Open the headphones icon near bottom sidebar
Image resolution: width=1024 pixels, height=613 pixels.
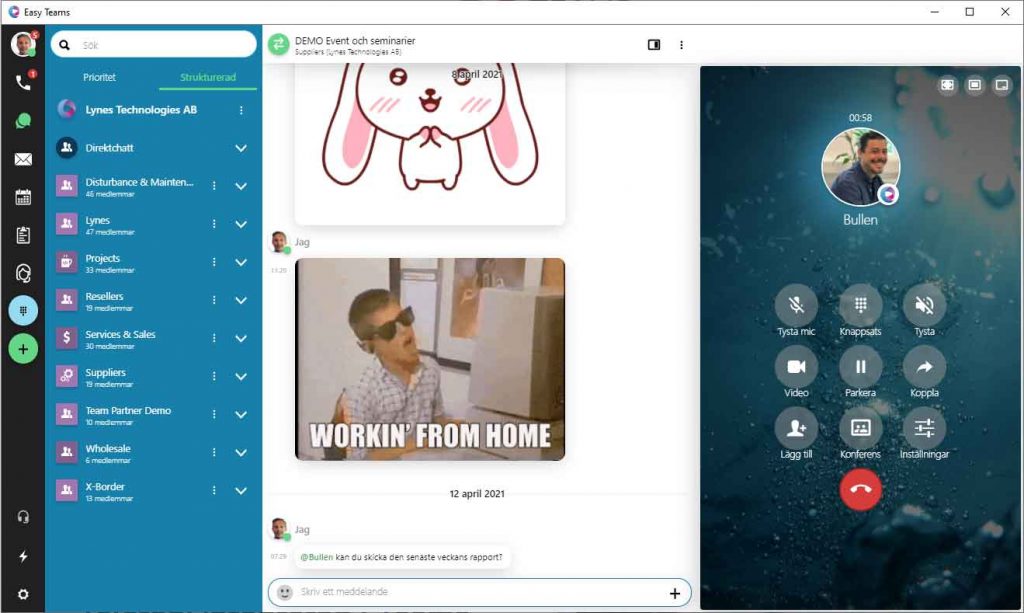(23, 518)
